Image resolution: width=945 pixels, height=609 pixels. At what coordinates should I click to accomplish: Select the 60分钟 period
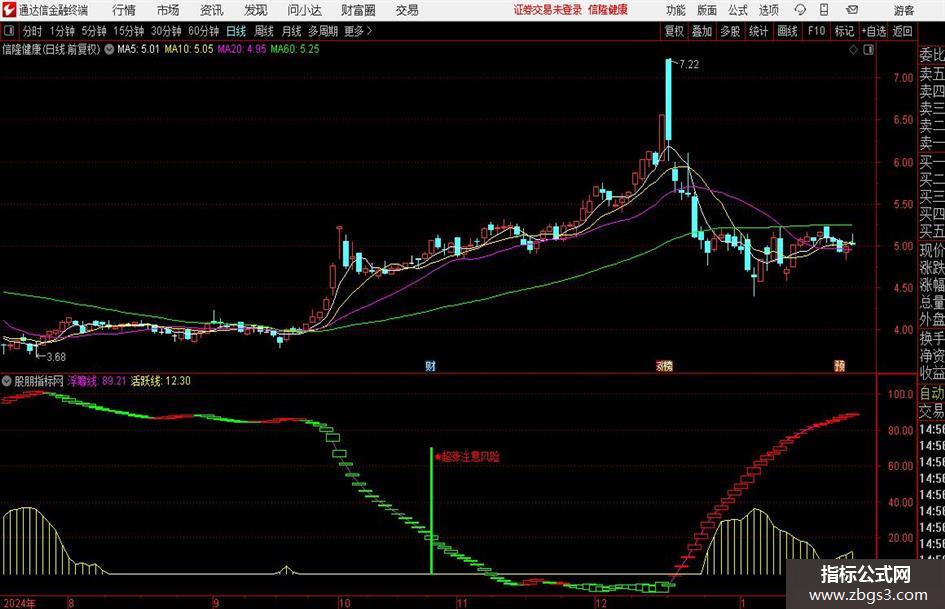204,31
